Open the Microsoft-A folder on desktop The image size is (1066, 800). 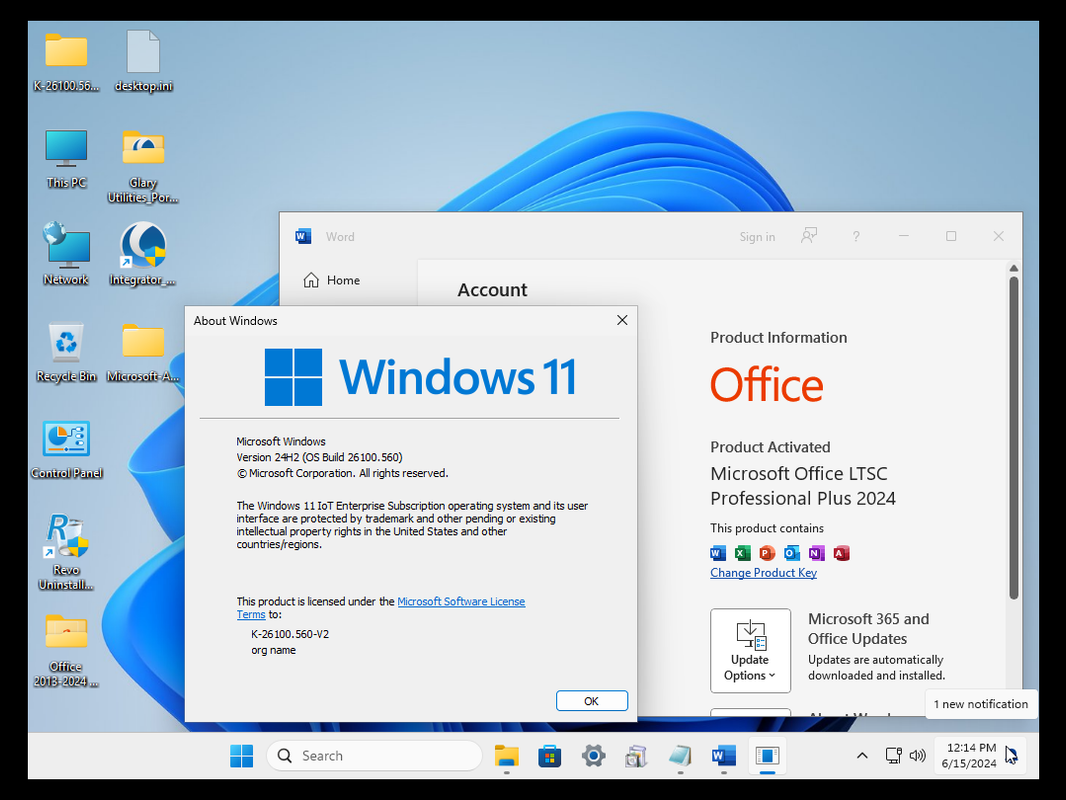click(143, 341)
